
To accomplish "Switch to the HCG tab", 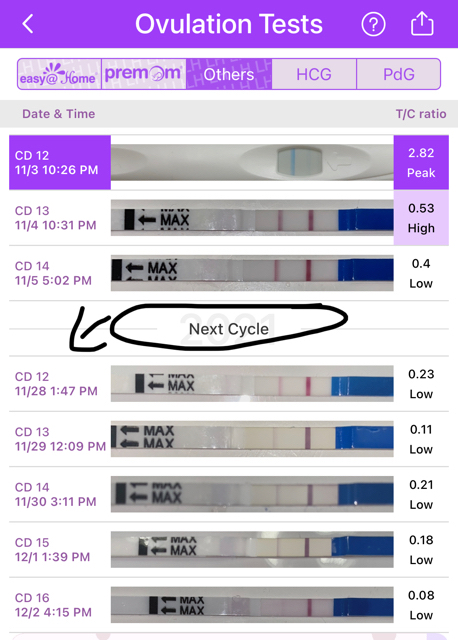I will coord(314,74).
